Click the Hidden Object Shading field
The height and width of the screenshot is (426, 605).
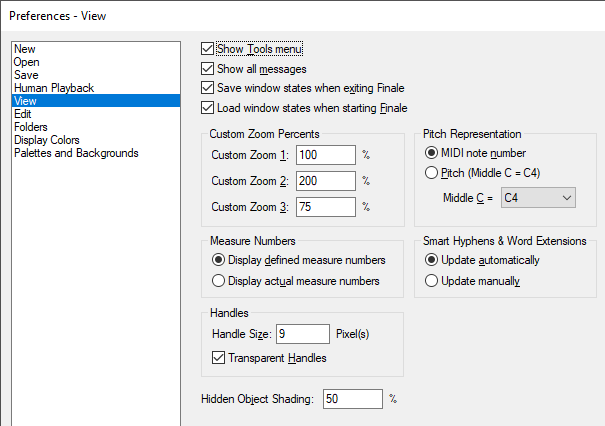352,399
